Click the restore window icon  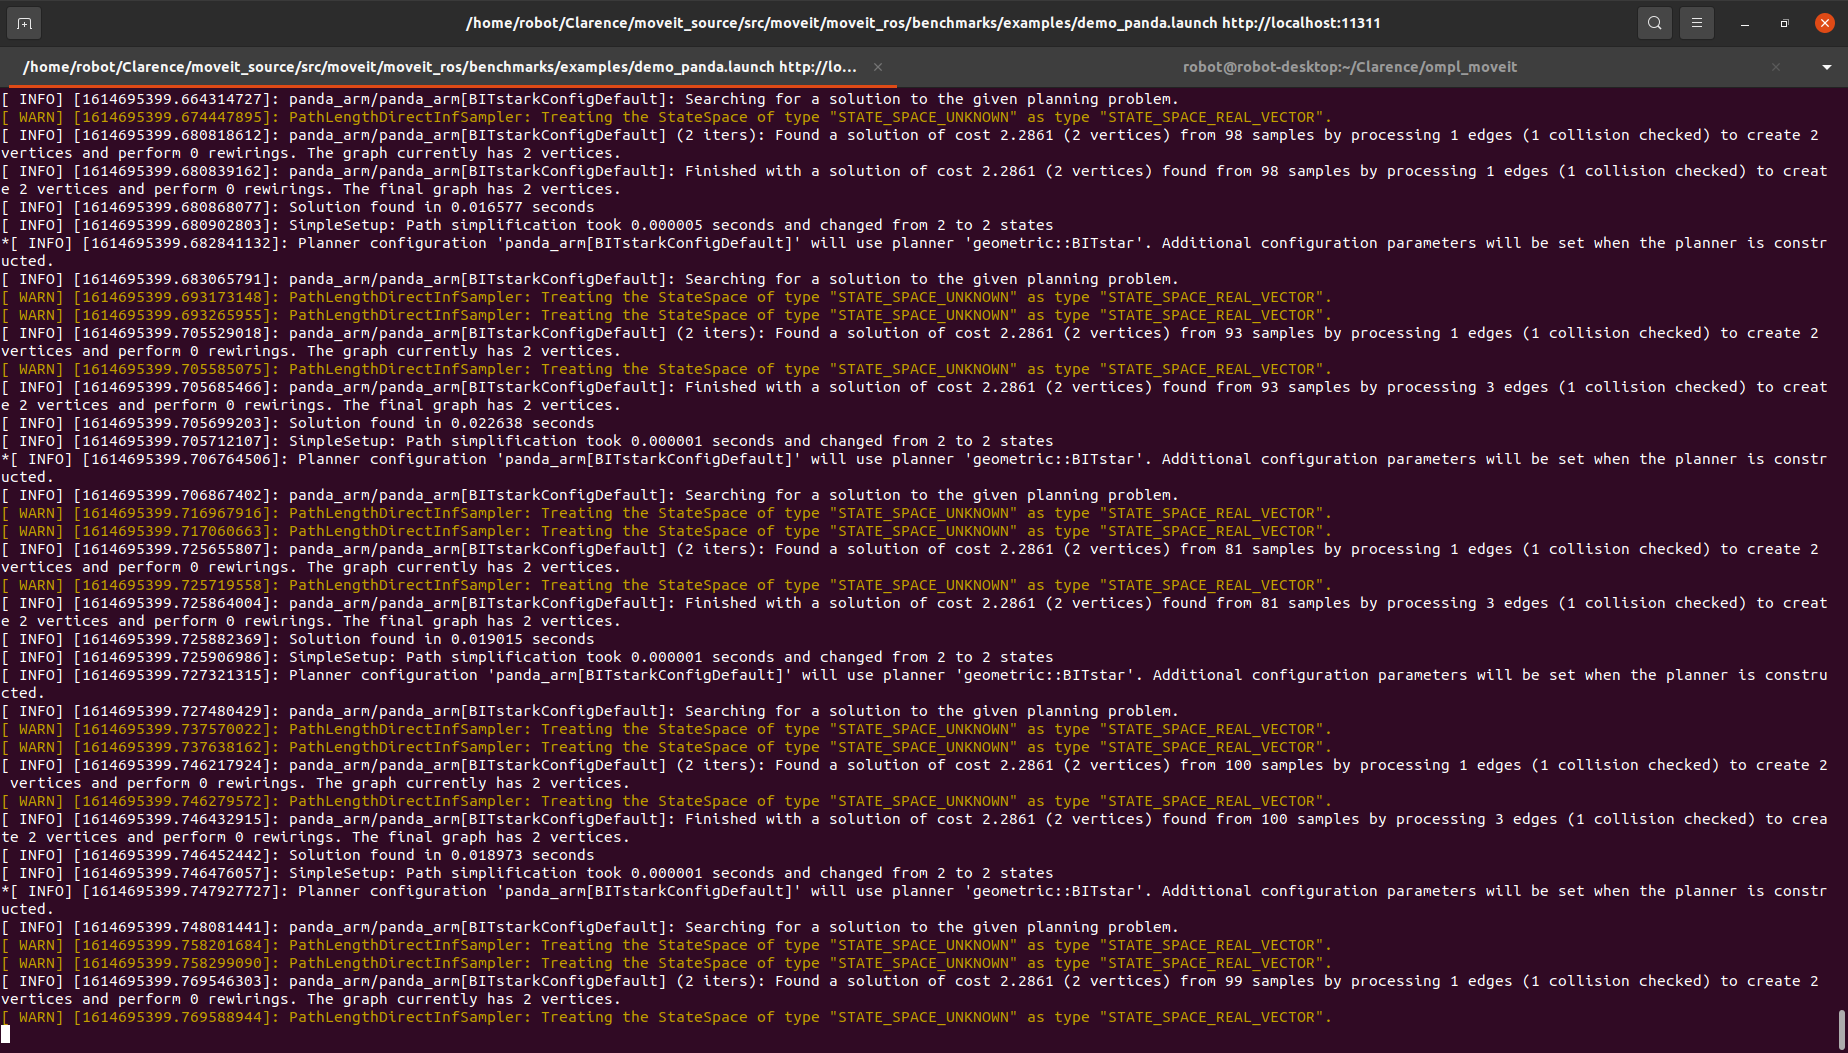(1784, 22)
